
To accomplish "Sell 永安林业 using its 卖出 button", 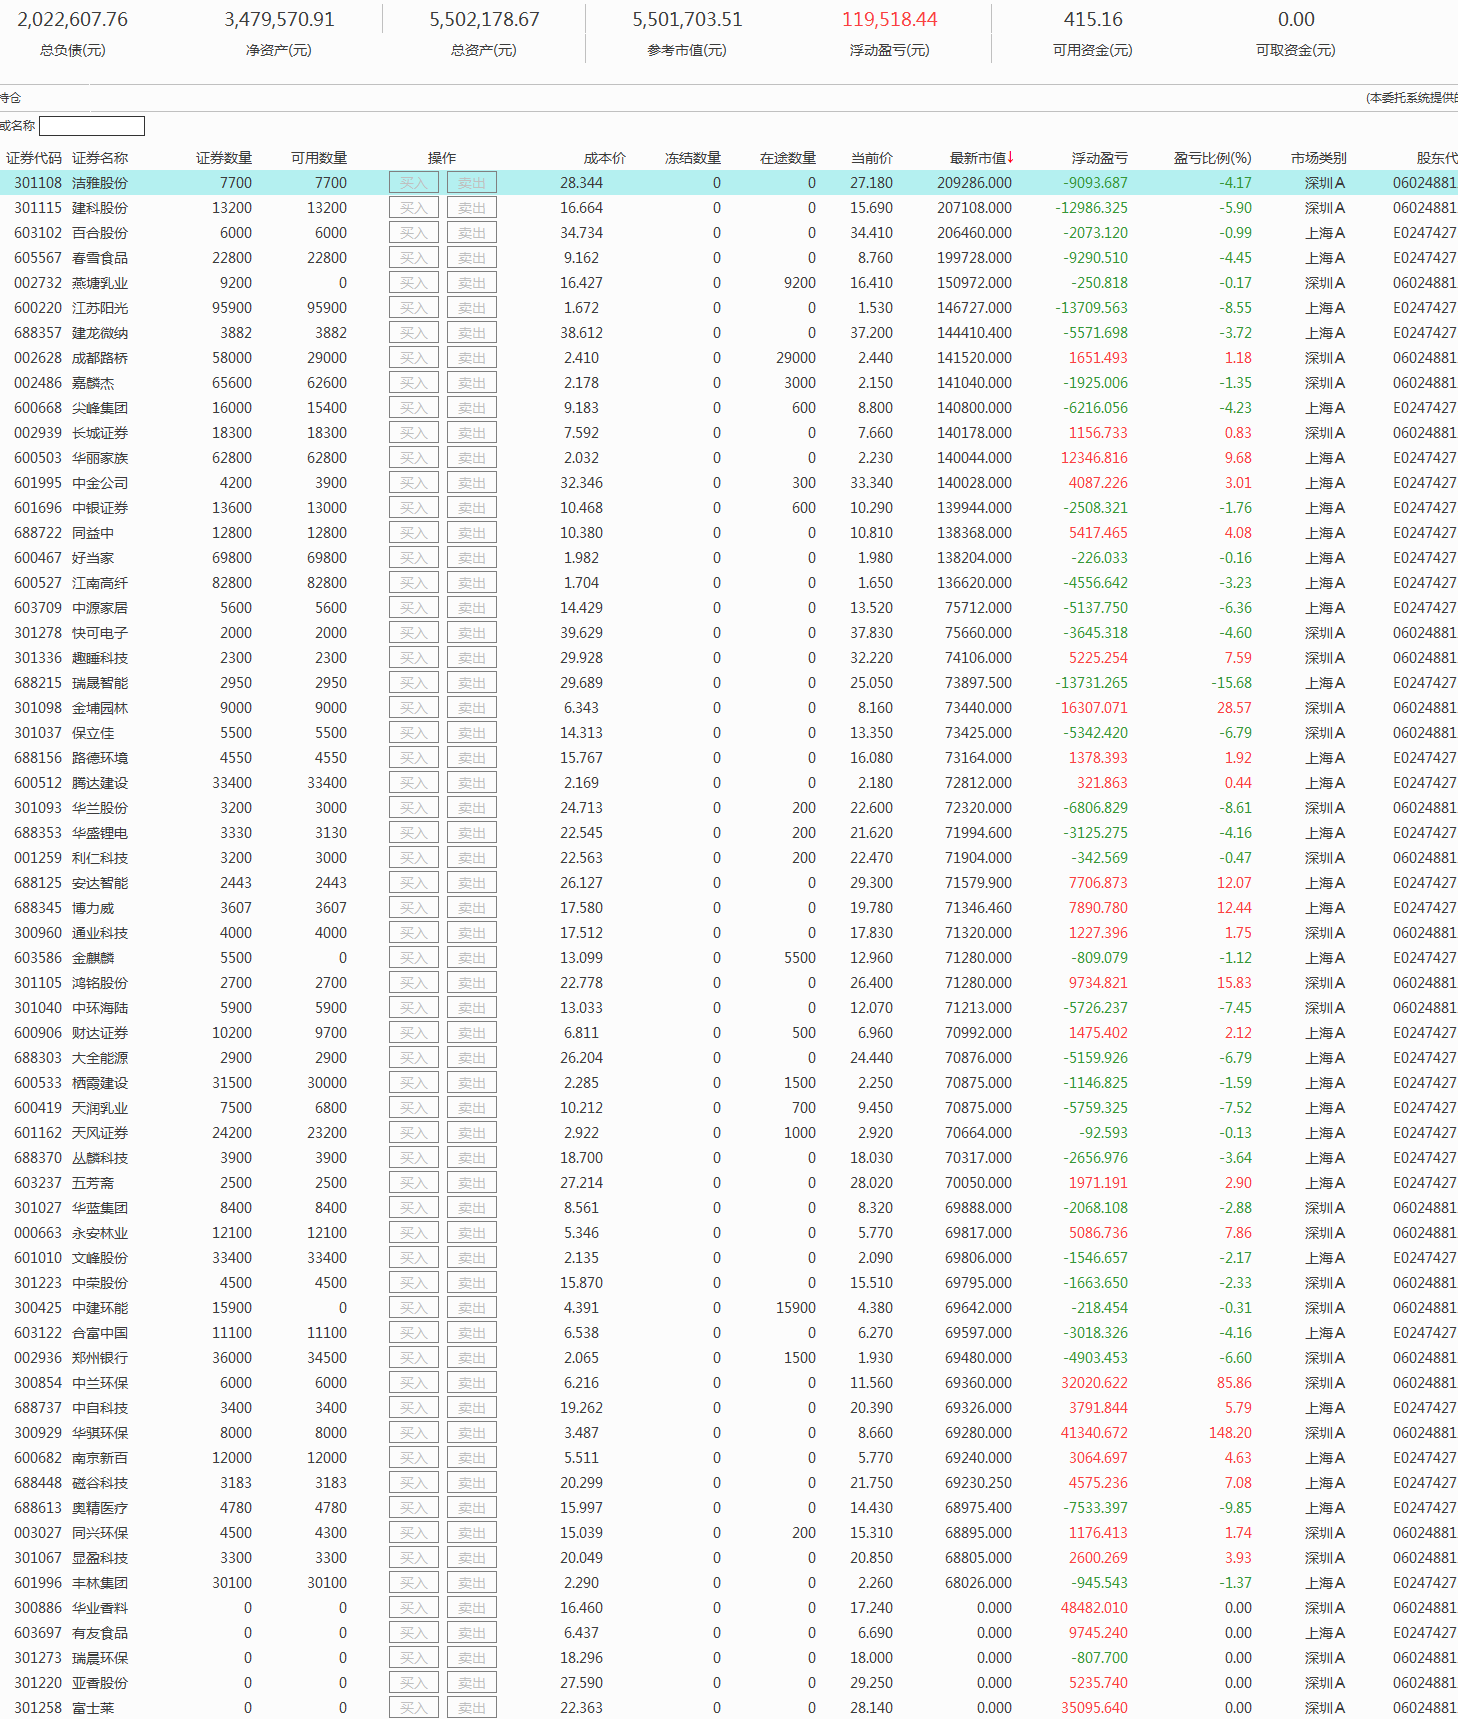I will pyautogui.click(x=472, y=1233).
